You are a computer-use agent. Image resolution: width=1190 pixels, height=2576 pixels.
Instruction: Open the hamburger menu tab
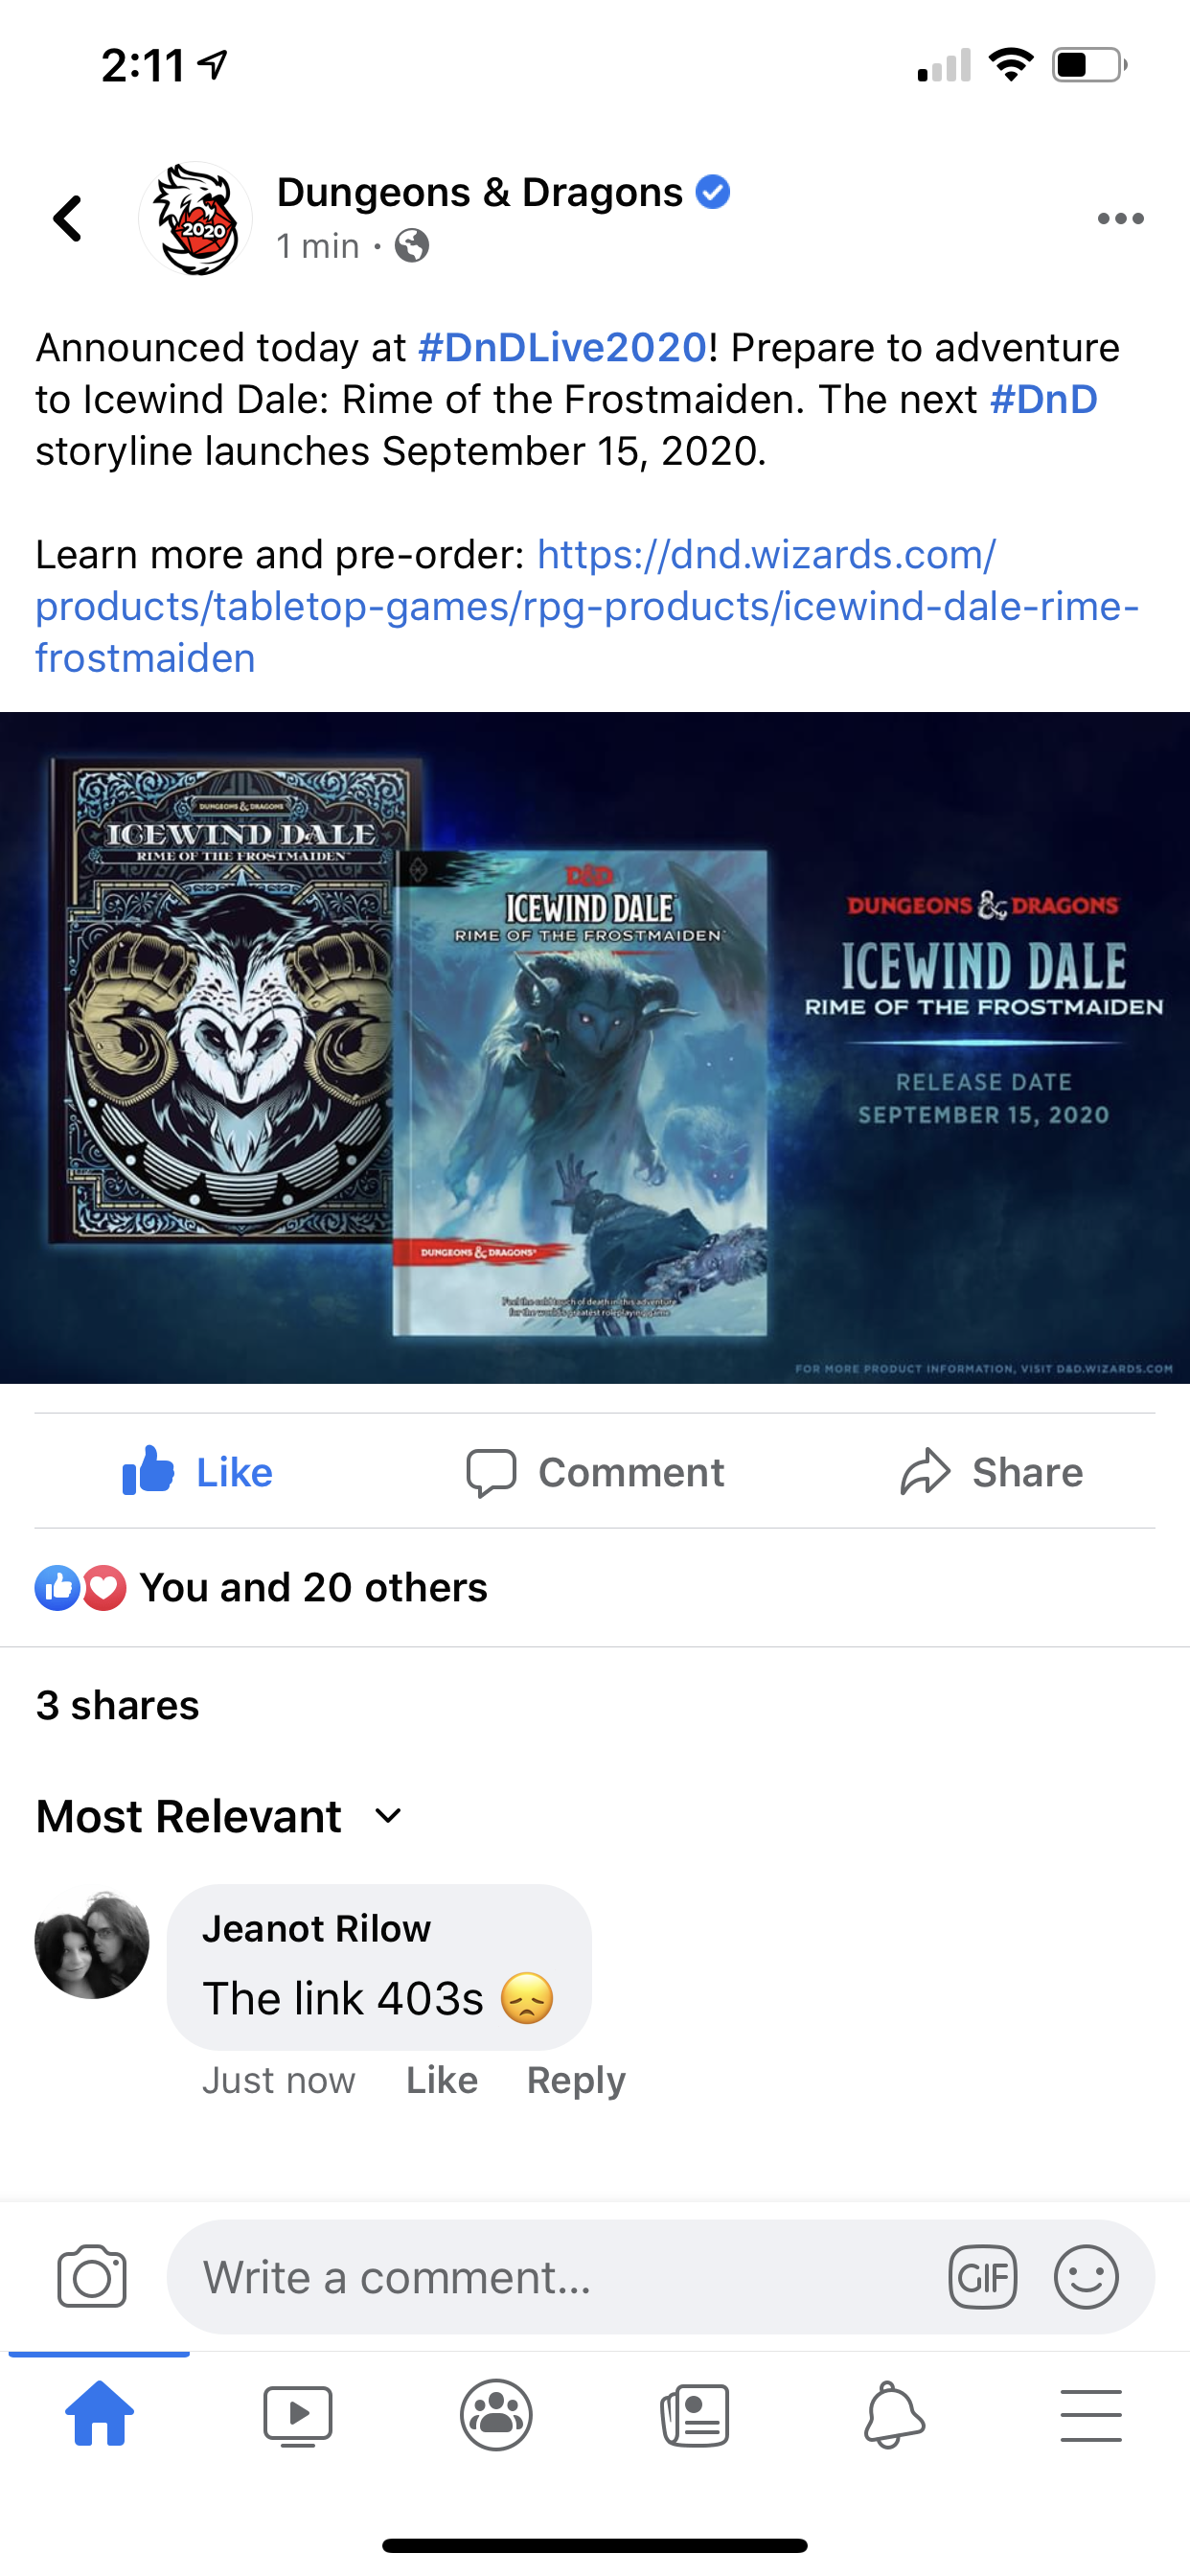1091,2415
